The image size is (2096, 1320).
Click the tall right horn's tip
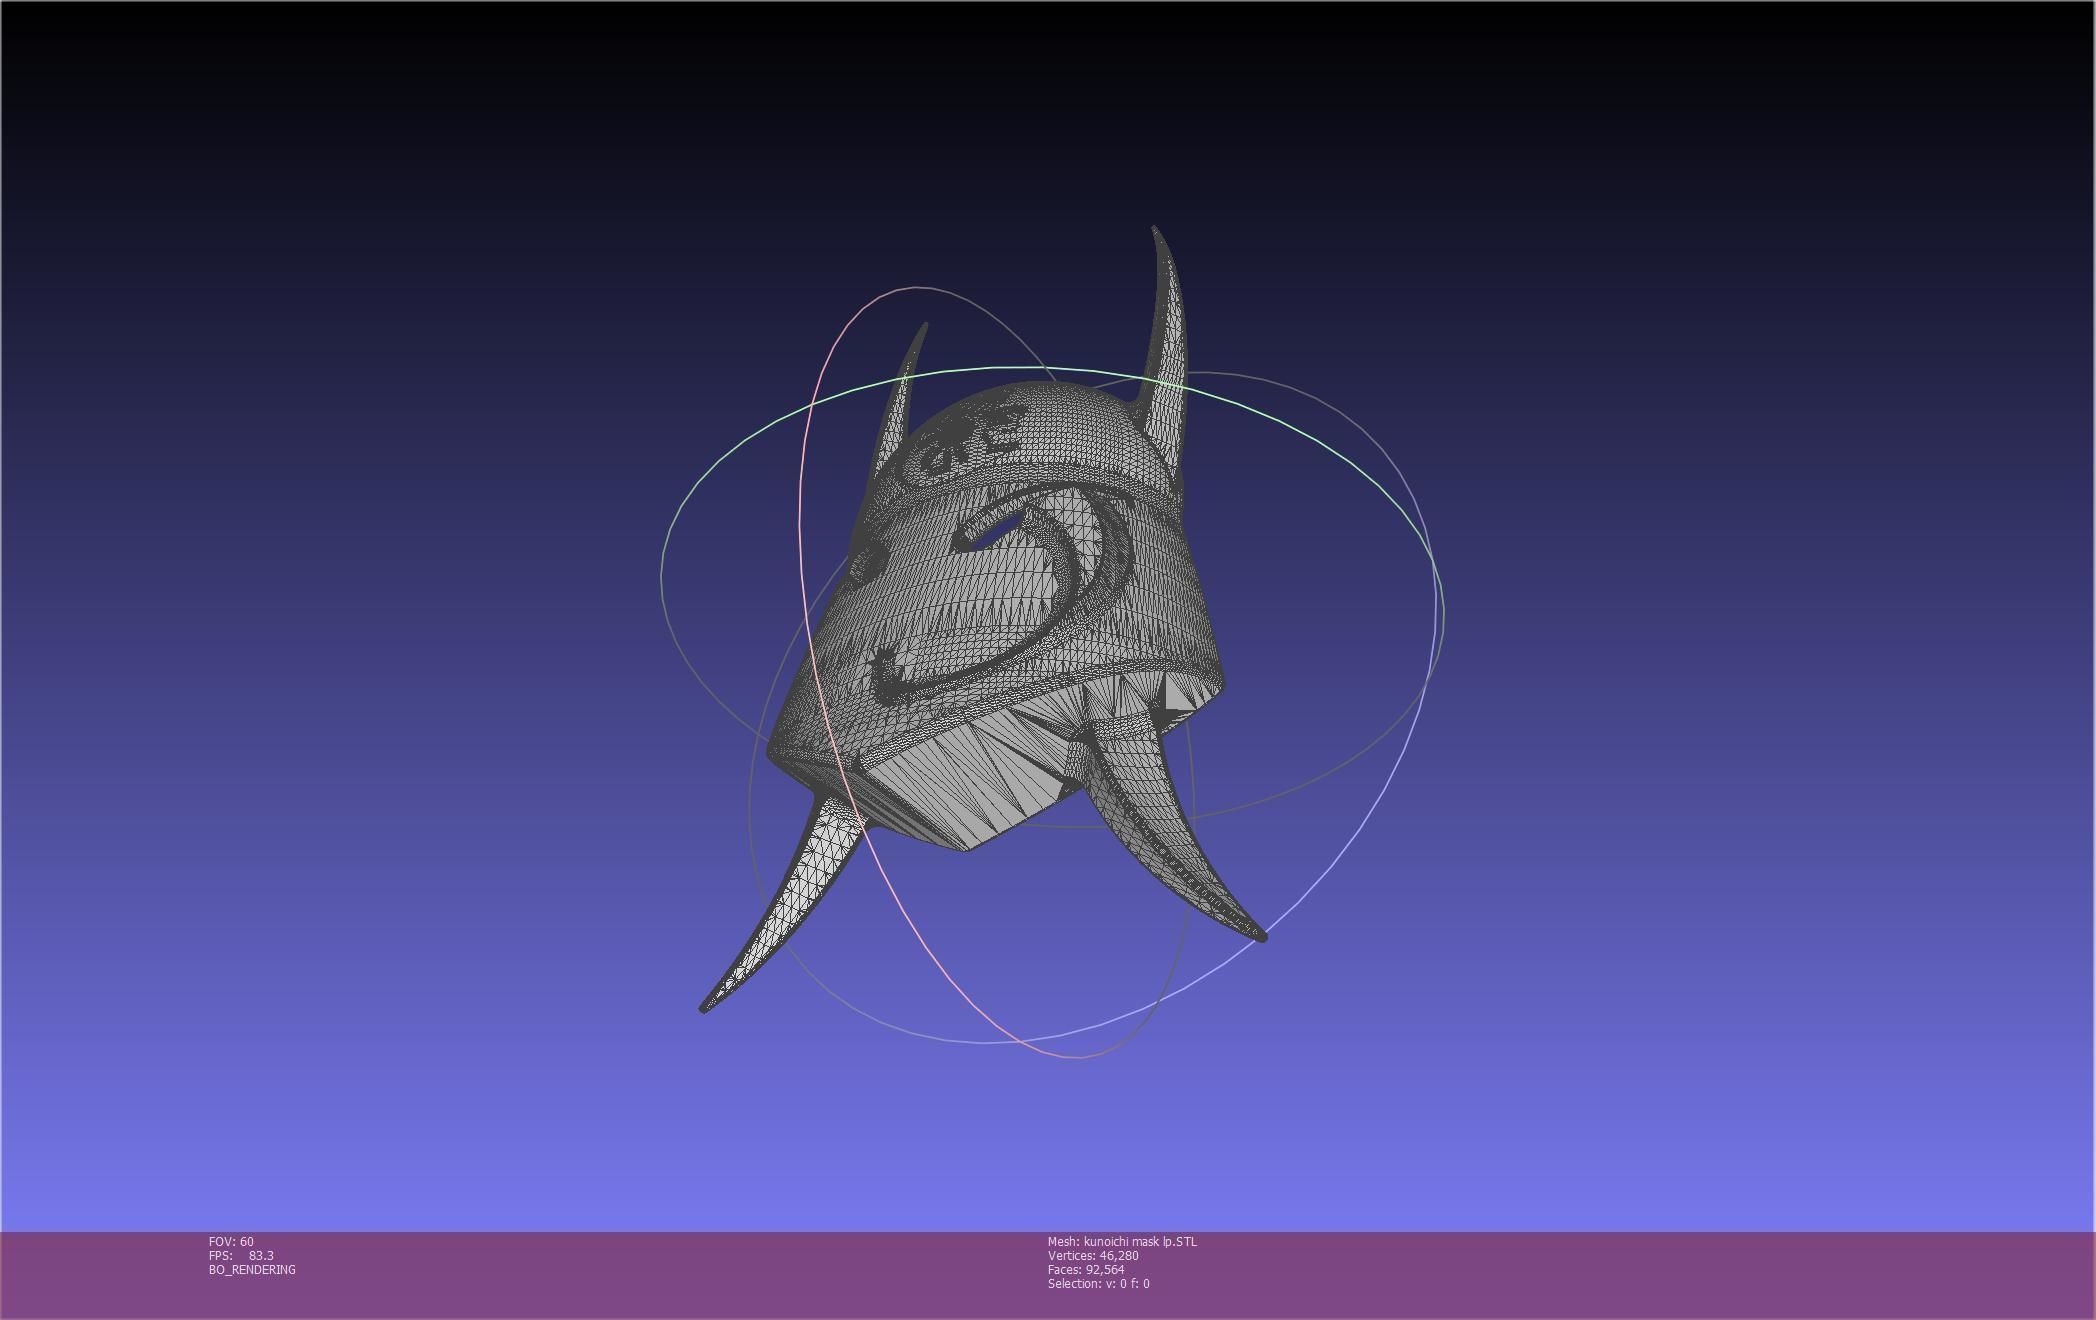[x=1155, y=231]
